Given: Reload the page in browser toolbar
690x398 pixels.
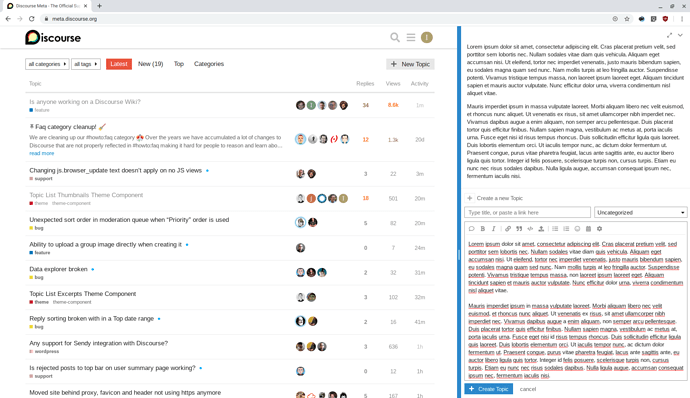Looking at the screenshot, I should click(32, 19).
